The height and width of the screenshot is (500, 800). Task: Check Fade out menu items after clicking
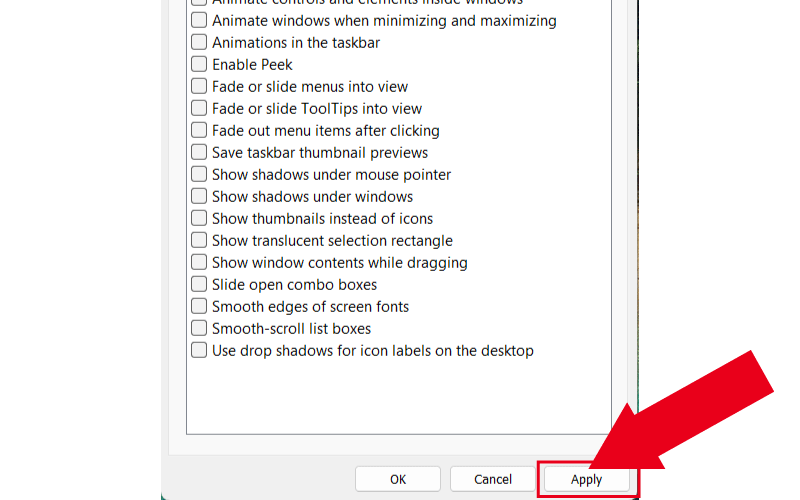pyautogui.click(x=199, y=130)
